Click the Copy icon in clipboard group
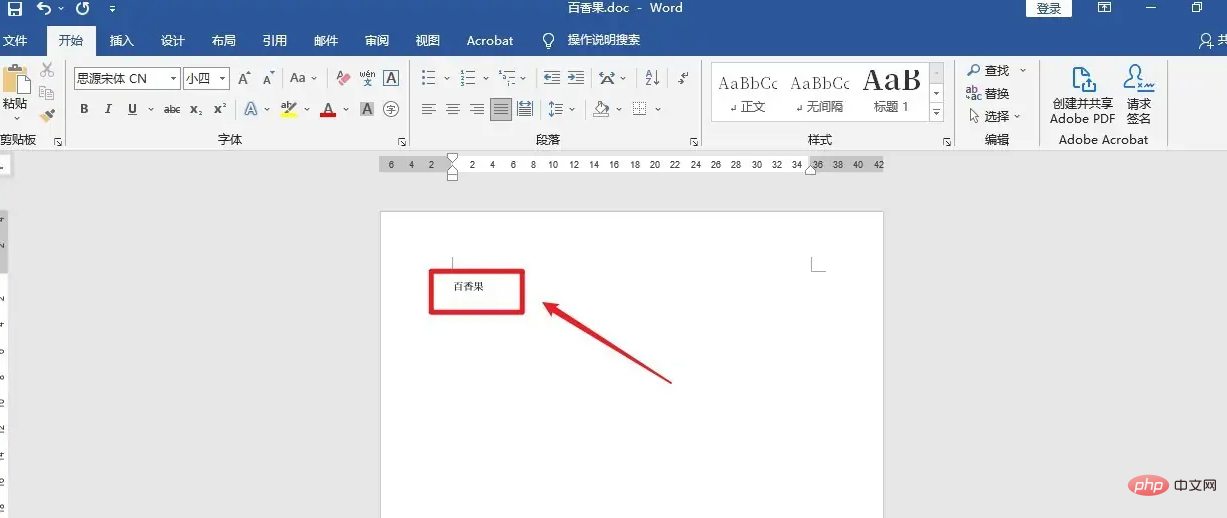 pyautogui.click(x=47, y=93)
